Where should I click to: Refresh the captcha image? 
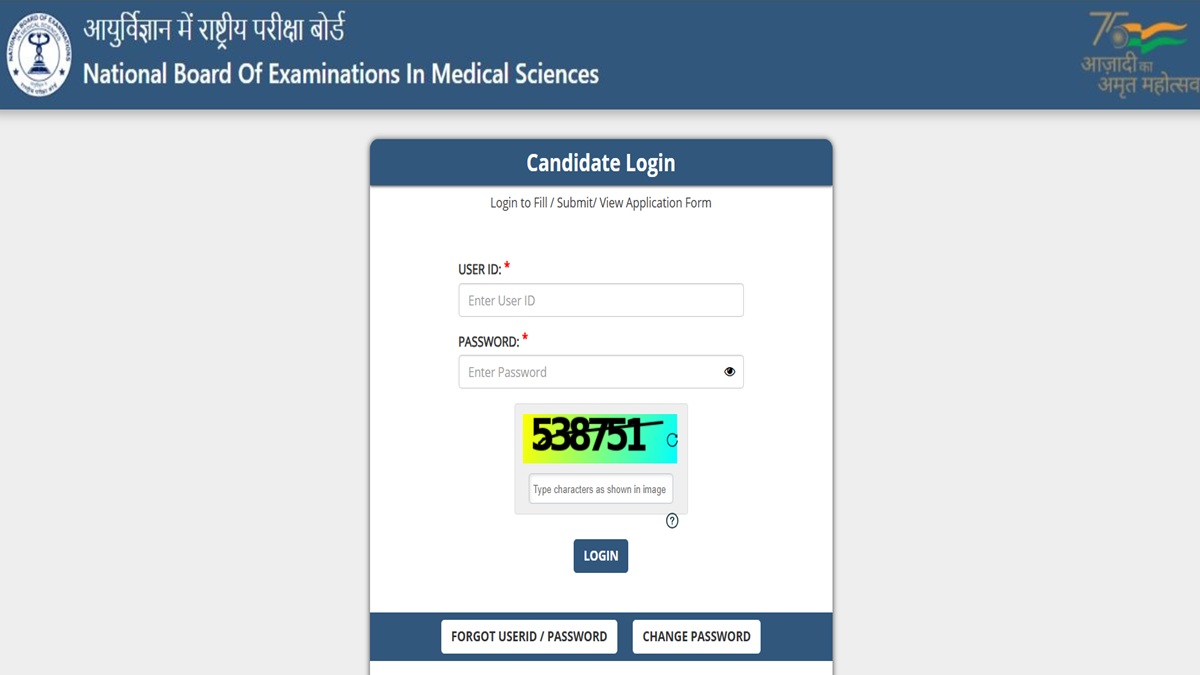click(x=672, y=440)
